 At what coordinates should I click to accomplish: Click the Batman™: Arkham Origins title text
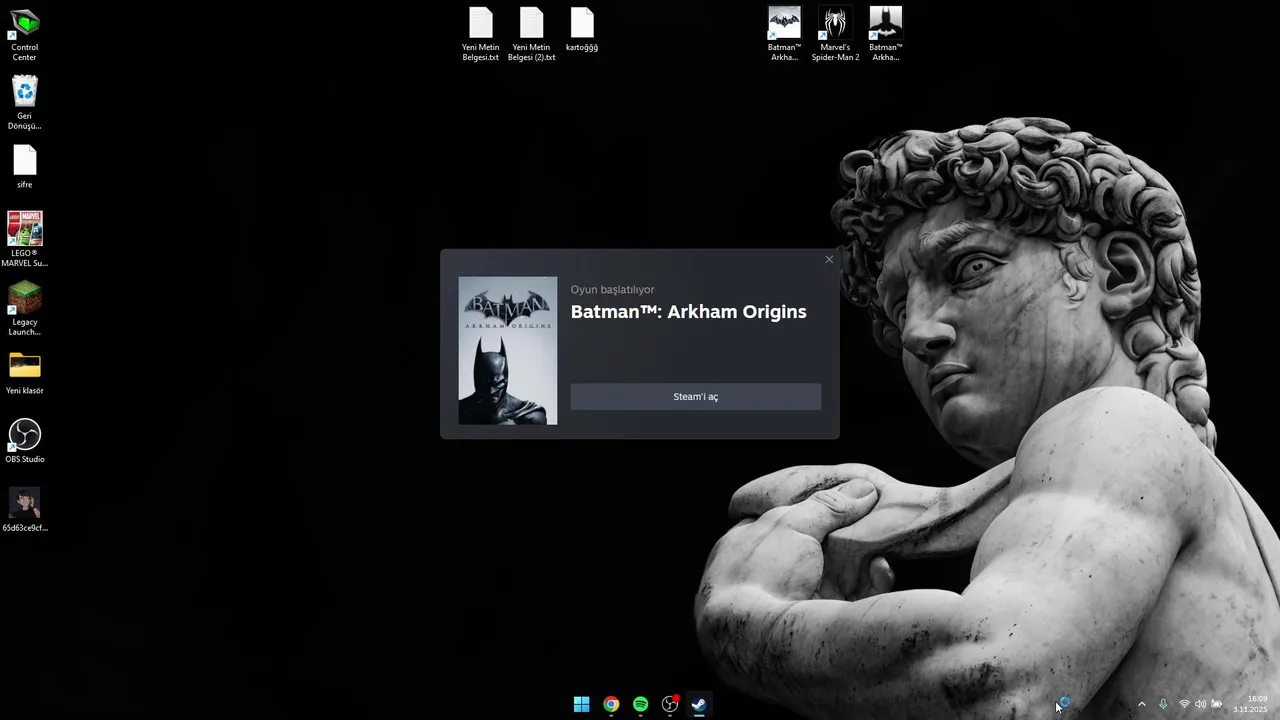(x=688, y=311)
